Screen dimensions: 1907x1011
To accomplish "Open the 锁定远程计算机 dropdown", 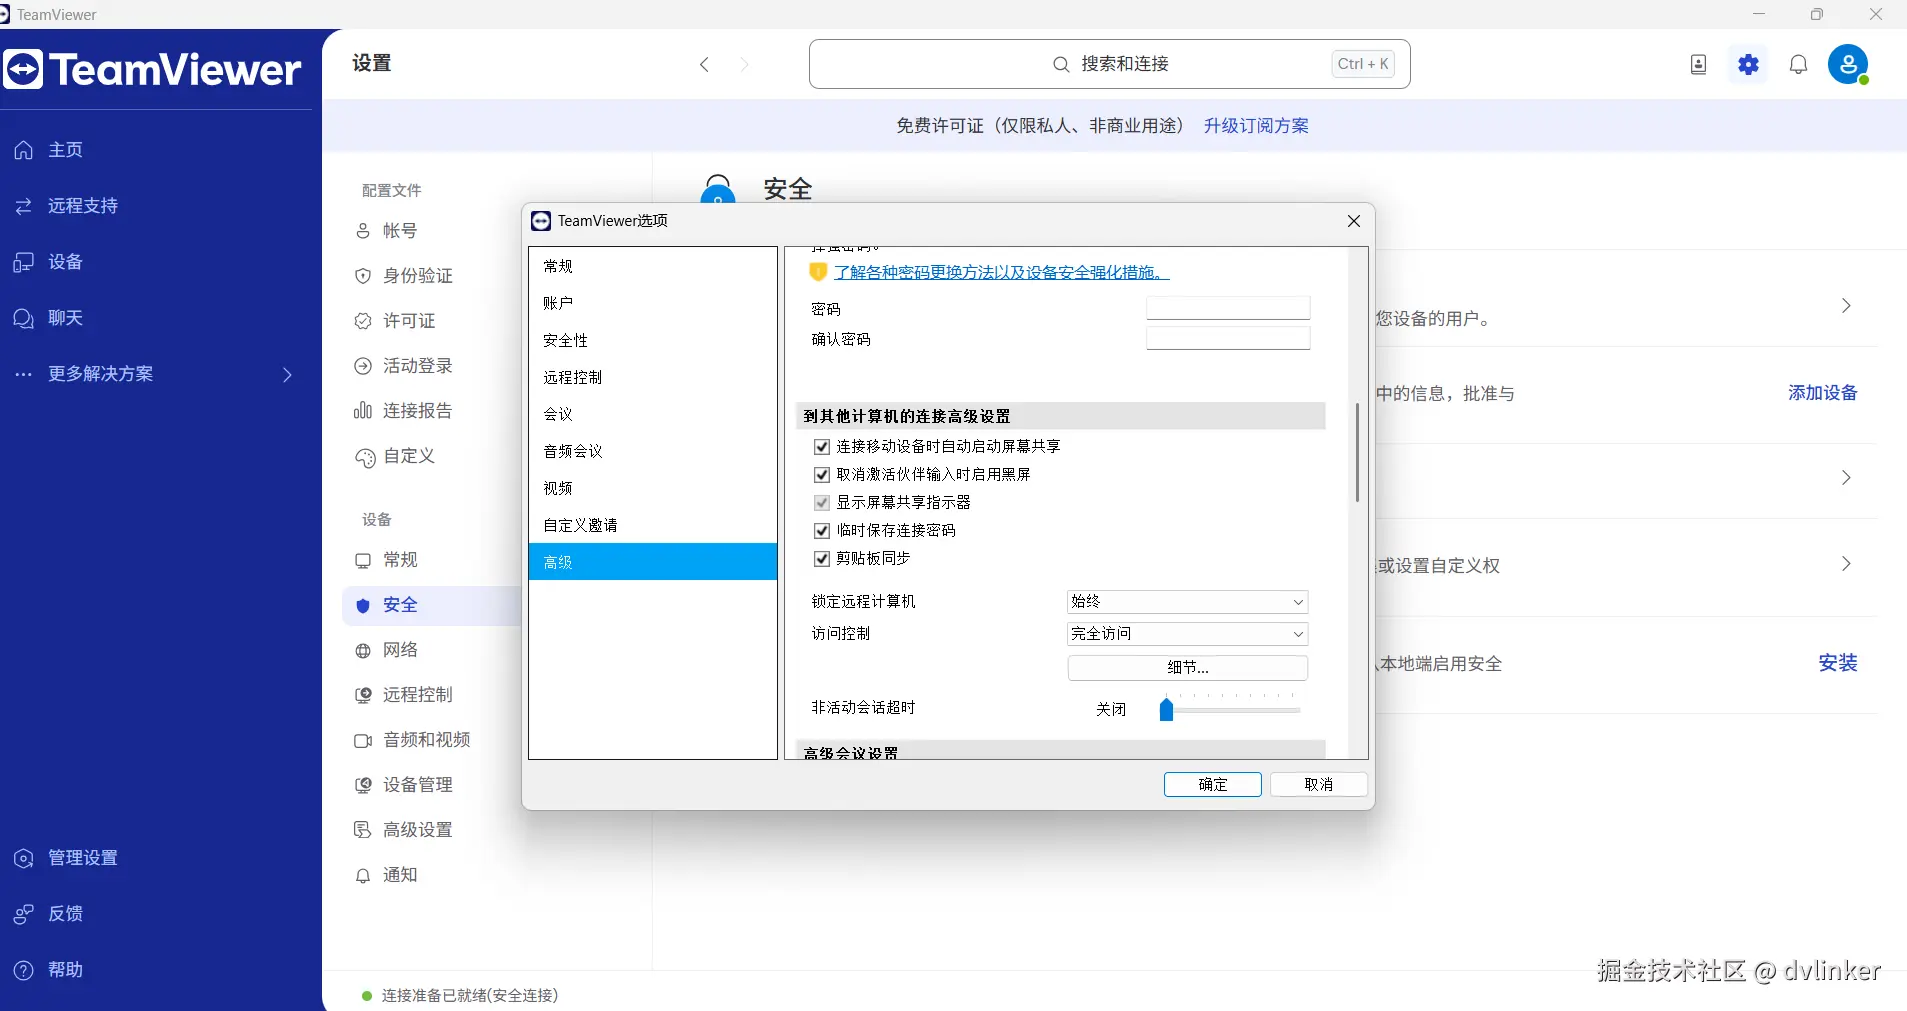I will coord(1187,602).
